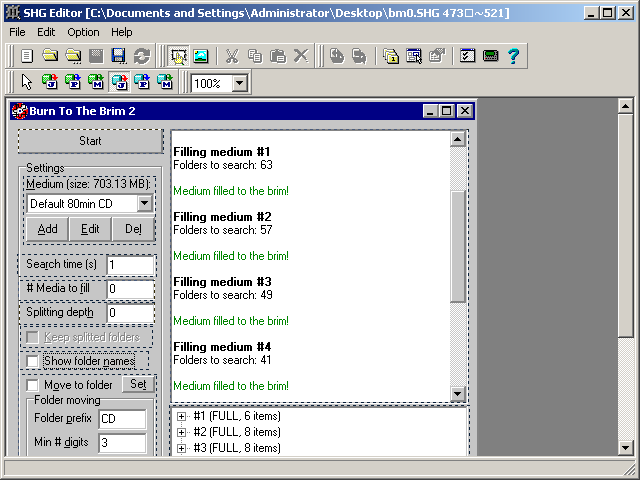Click the Add medium button
The height and width of the screenshot is (480, 640).
[47, 229]
